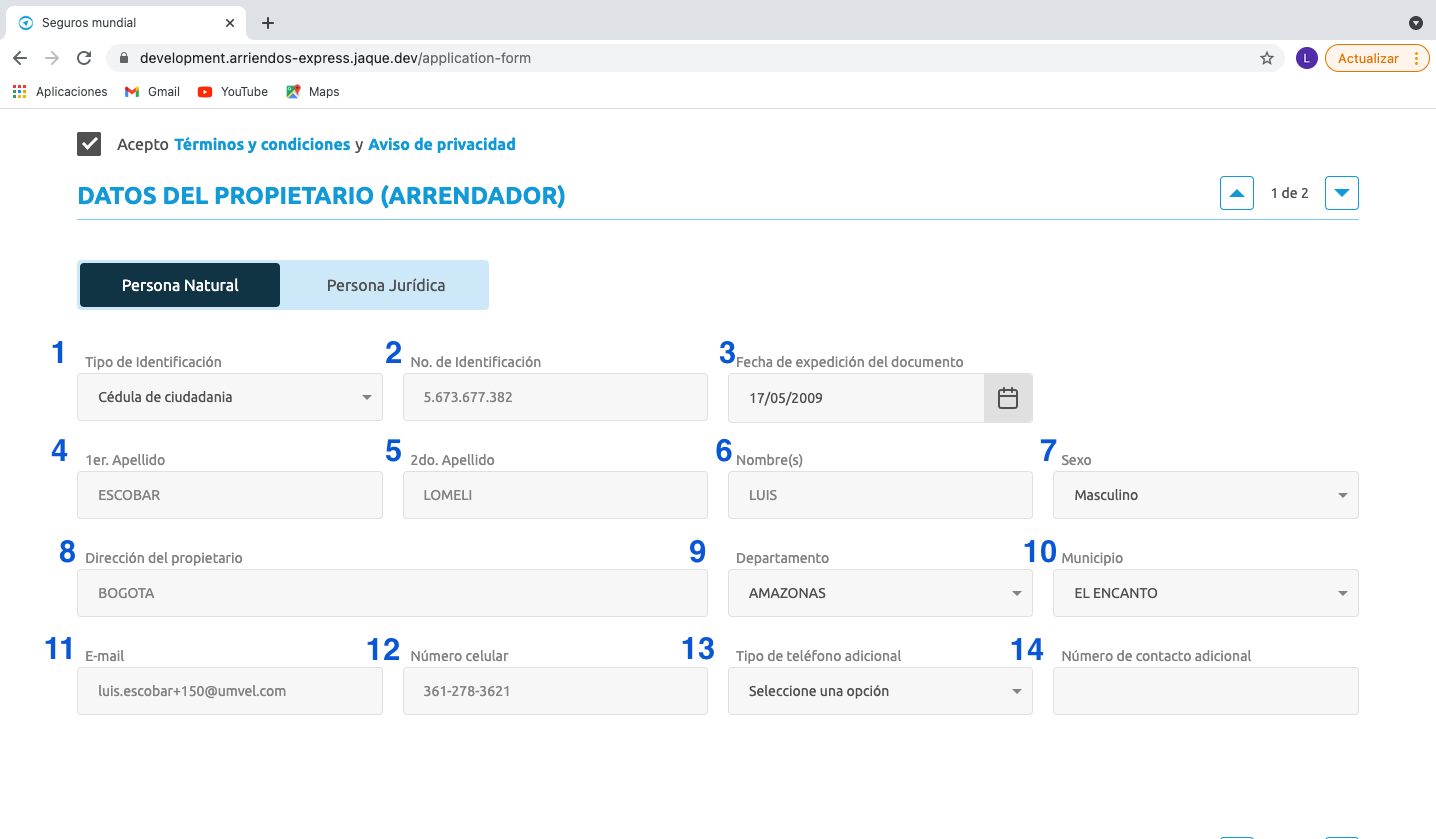Open the YouTube bookmark
The image size is (1436, 839).
(233, 91)
